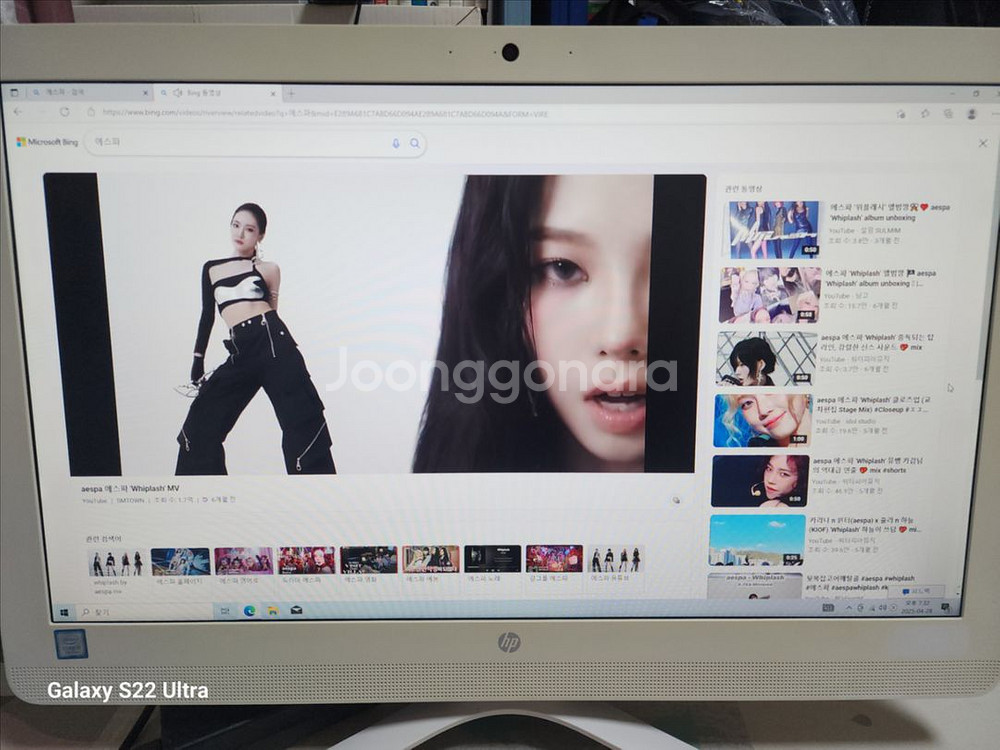Open the browser favorites star icon
The width and height of the screenshot is (1000, 750).
(x=925, y=114)
